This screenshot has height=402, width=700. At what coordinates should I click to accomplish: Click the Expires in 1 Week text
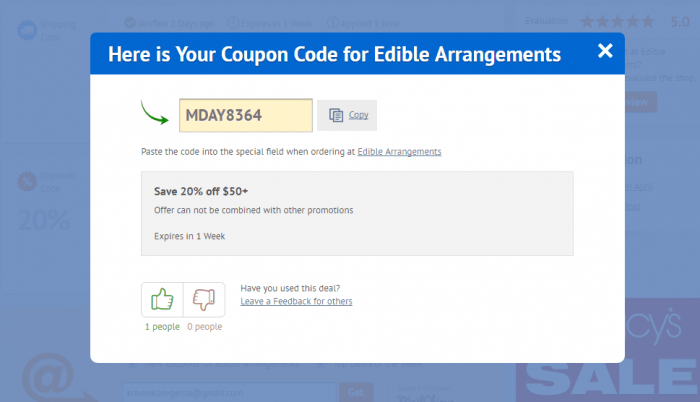pyautogui.click(x=189, y=237)
